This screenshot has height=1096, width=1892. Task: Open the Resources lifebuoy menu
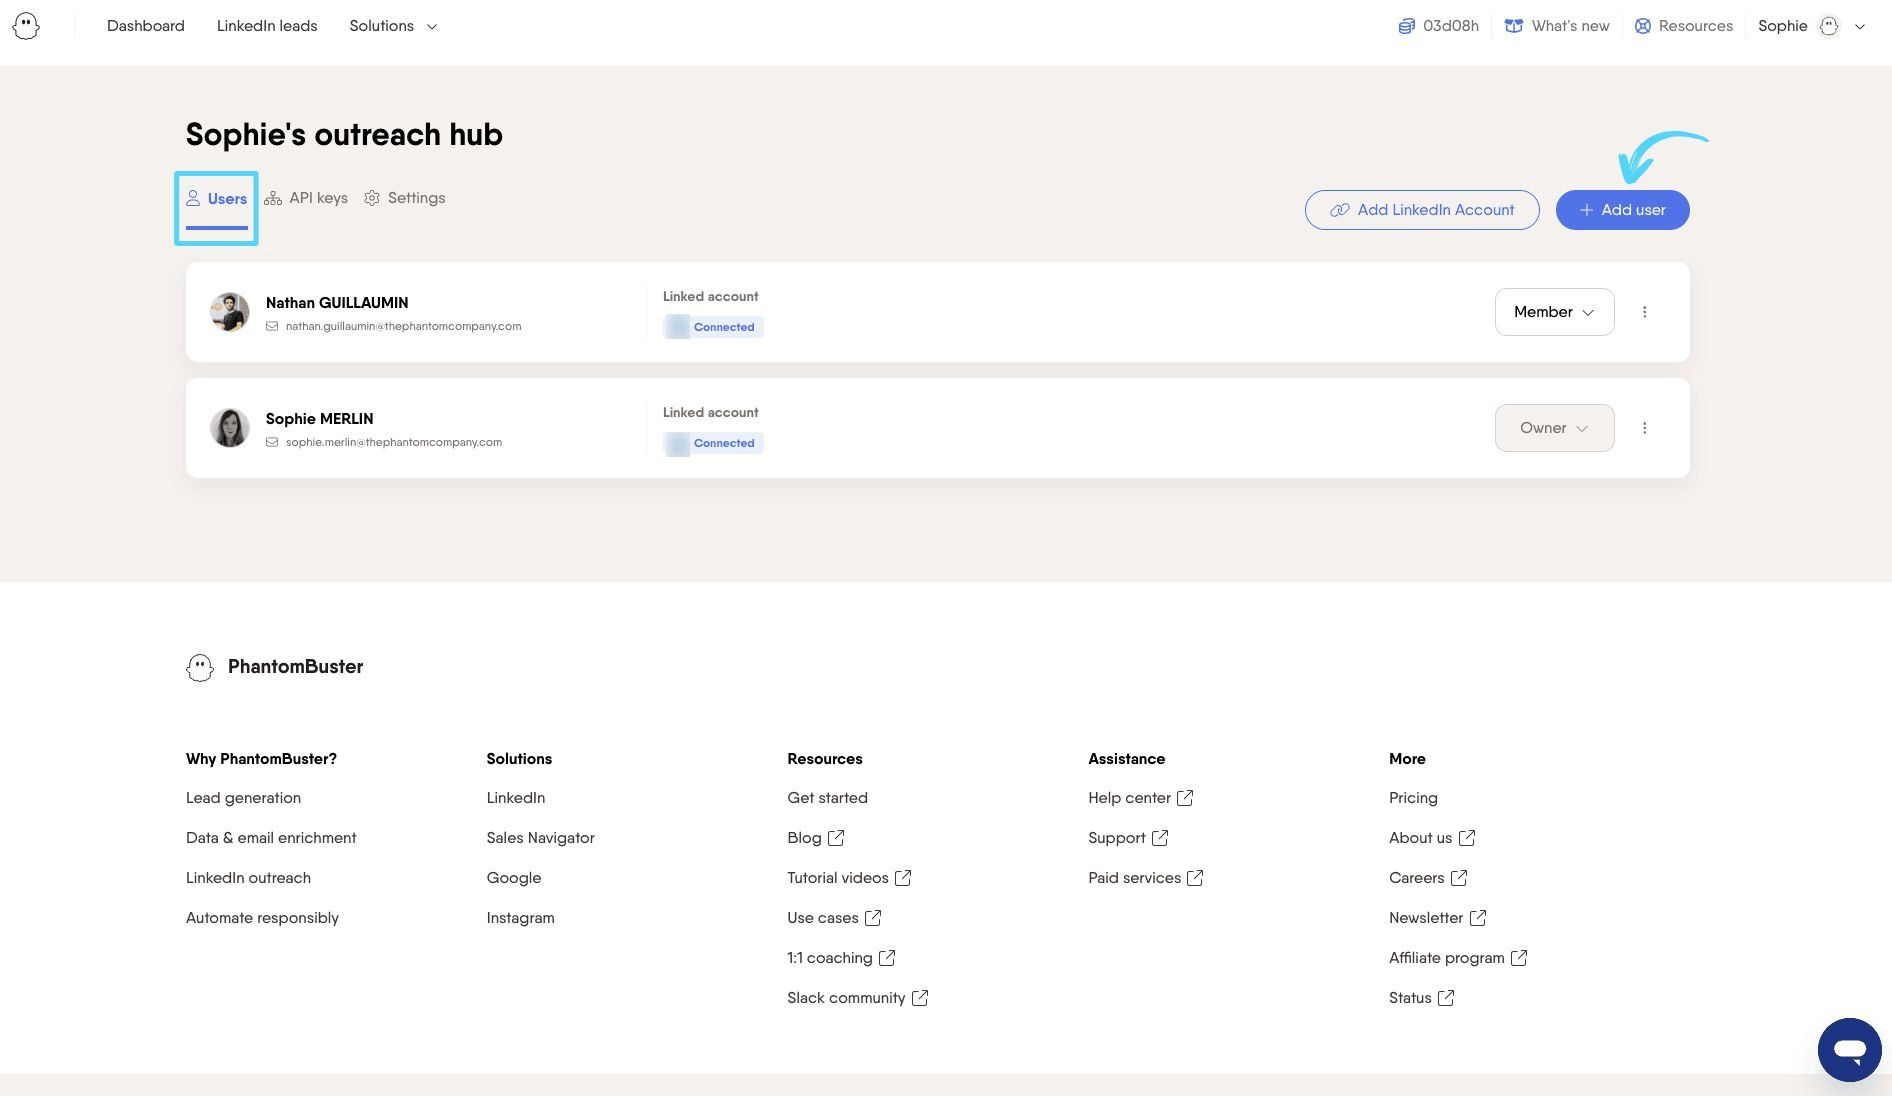(x=1683, y=26)
